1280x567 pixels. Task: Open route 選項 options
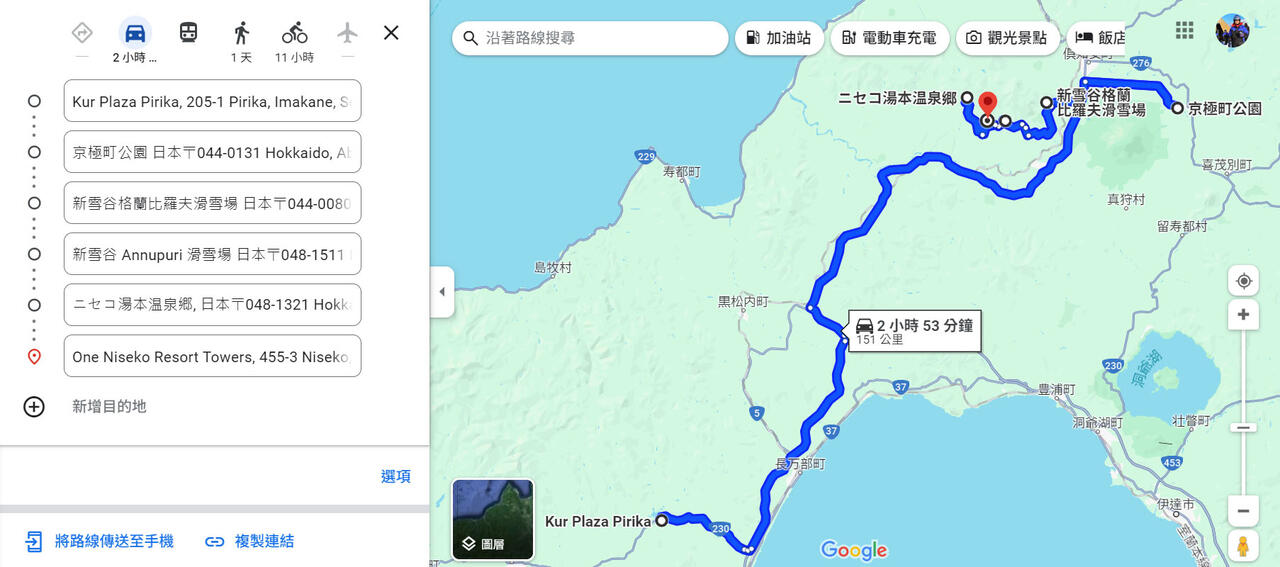pos(396,477)
